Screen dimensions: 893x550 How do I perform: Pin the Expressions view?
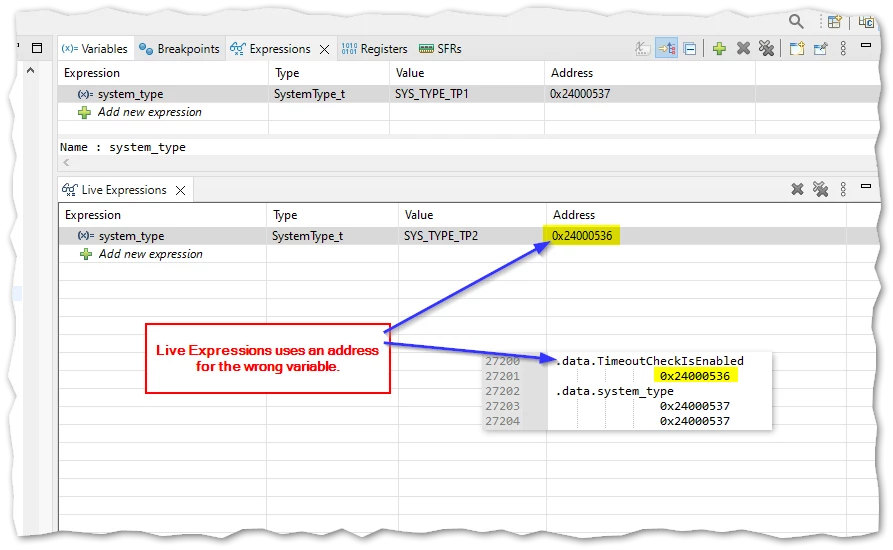pos(820,49)
